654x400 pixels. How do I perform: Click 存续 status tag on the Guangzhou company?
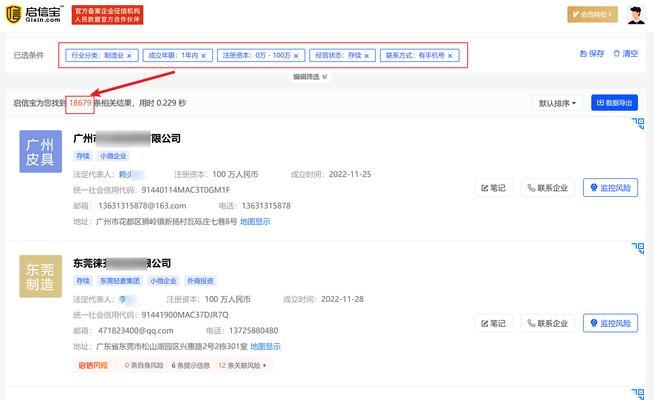coord(83,156)
